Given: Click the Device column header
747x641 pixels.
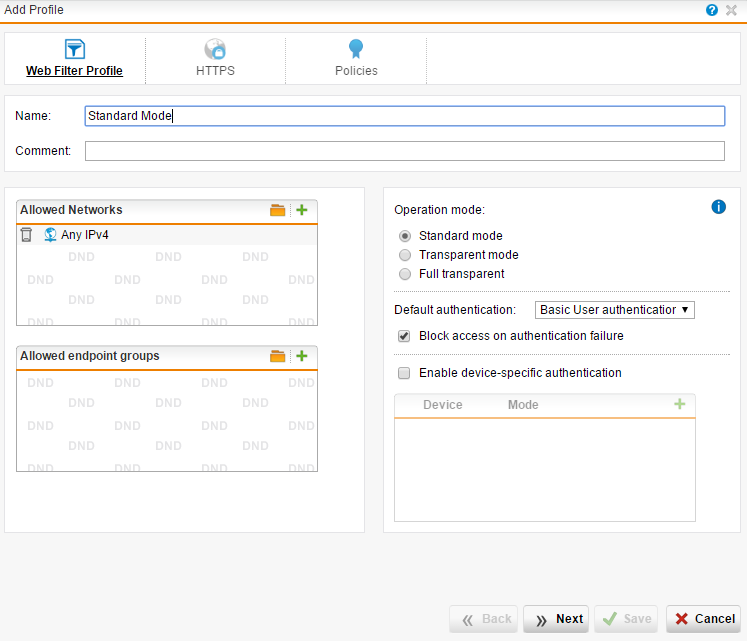Looking at the screenshot, I should [x=443, y=405].
